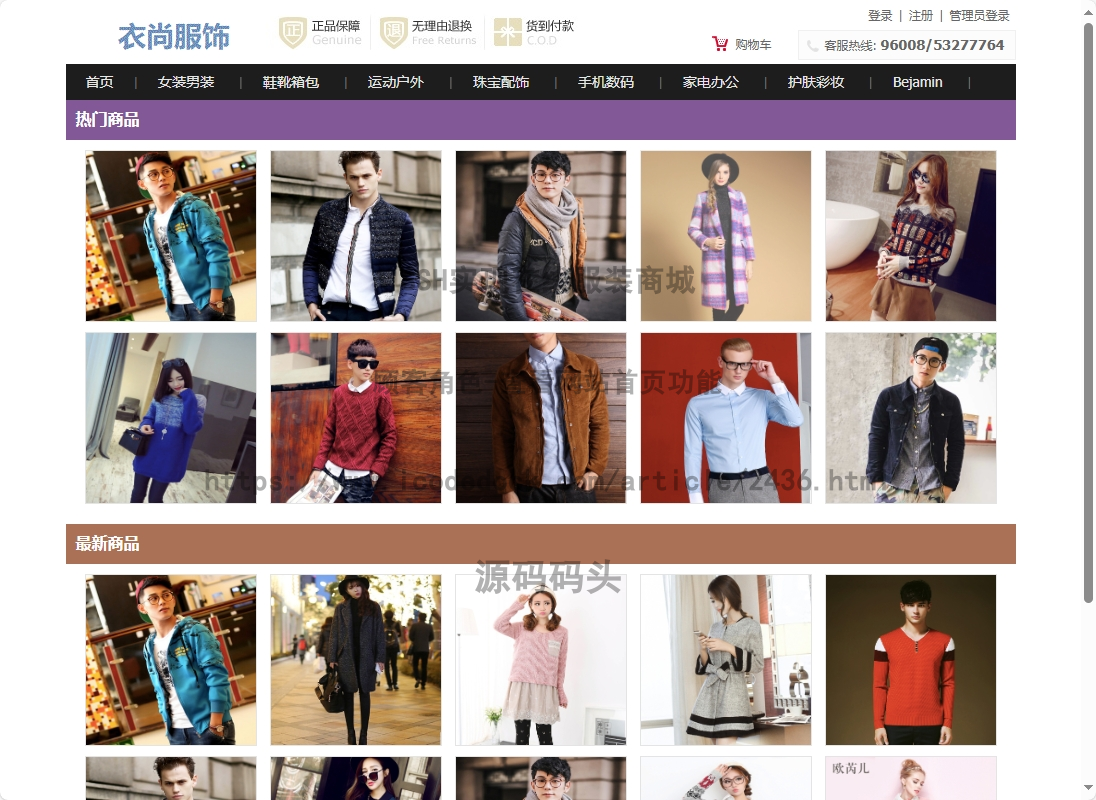The width and height of the screenshot is (1096, 800).
Task: Open the blue sweater woman product
Action: coord(171,418)
